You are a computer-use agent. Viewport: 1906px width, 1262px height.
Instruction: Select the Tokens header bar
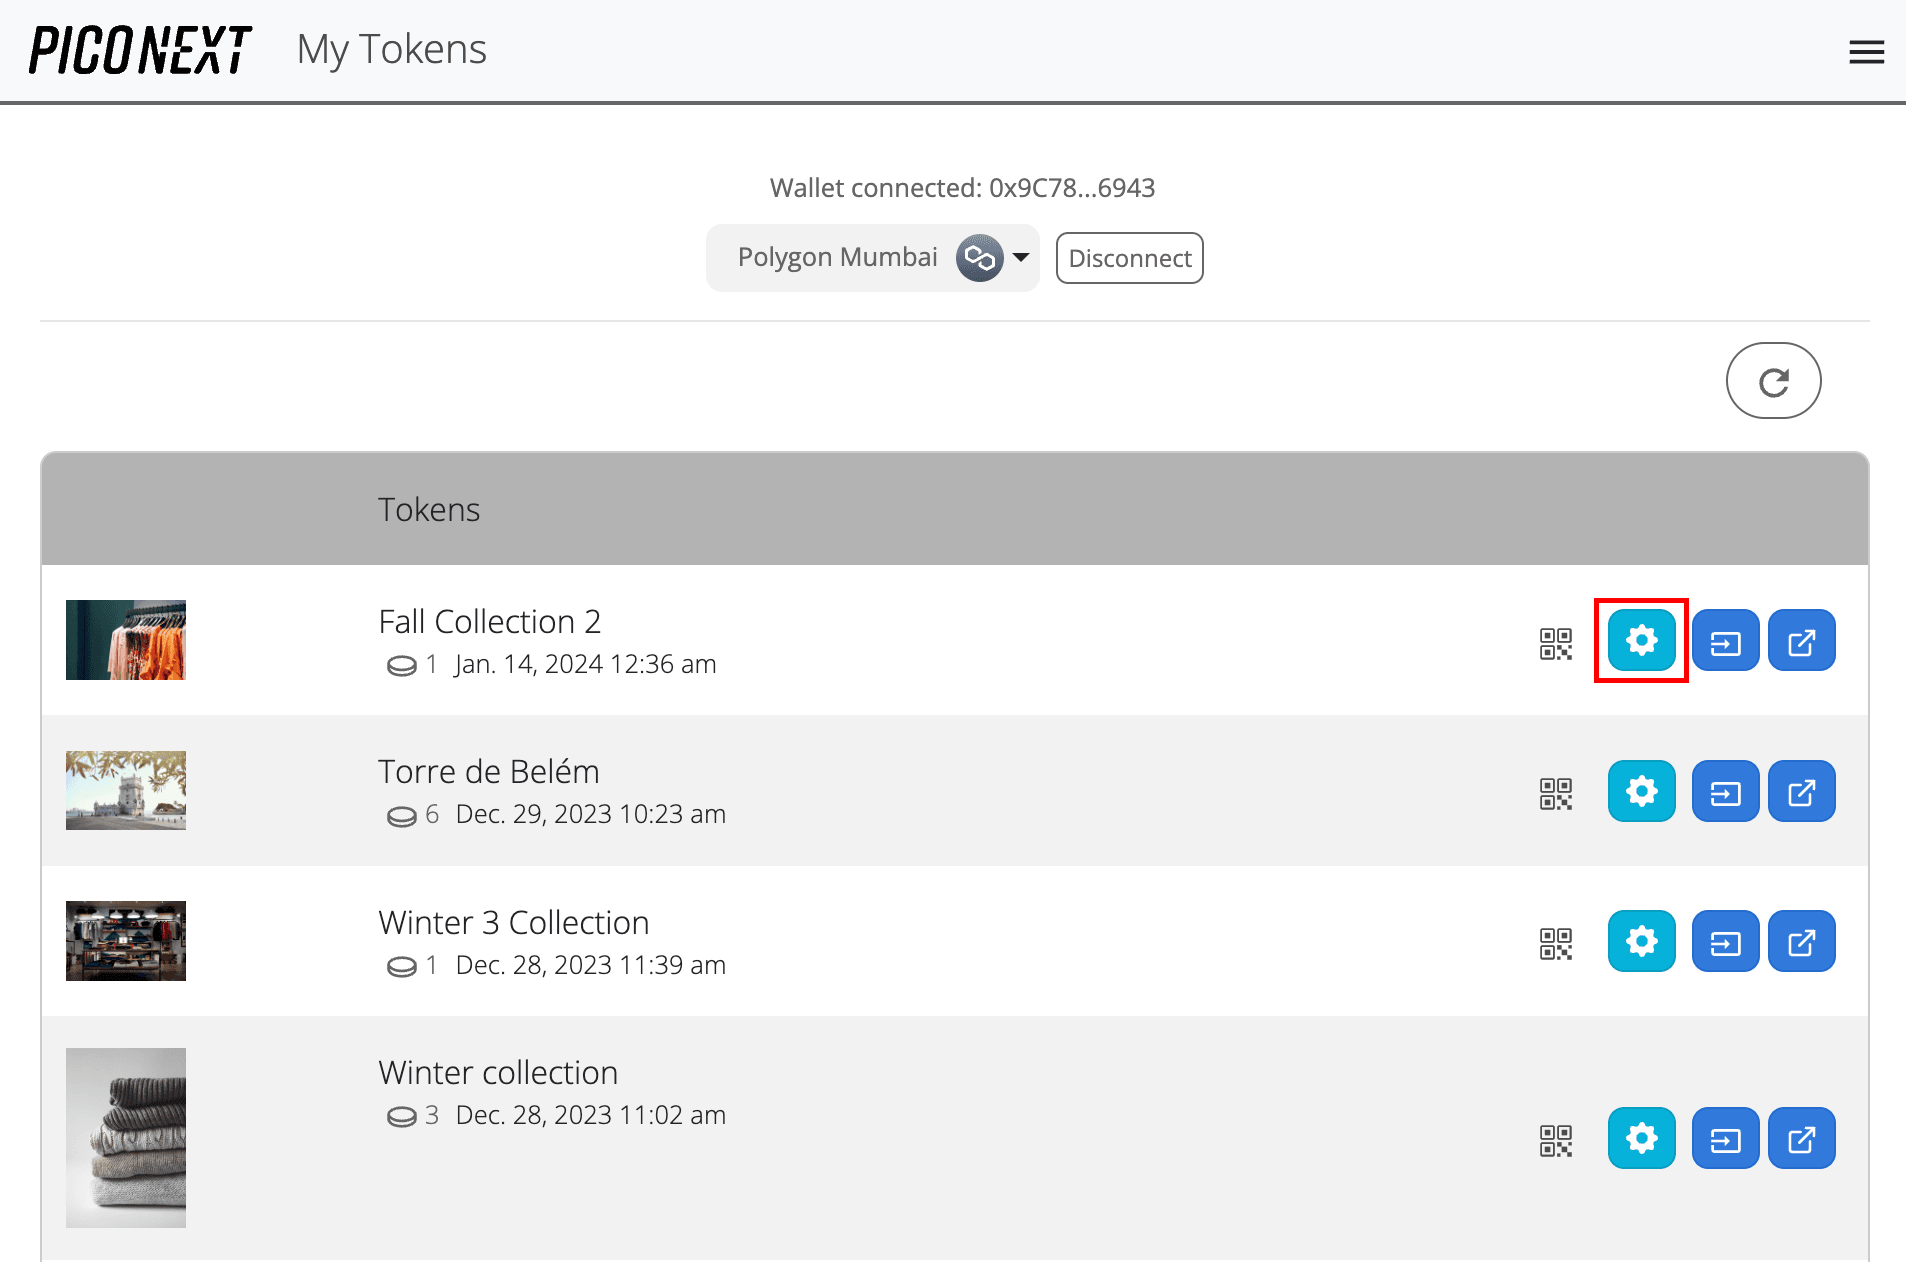429,509
